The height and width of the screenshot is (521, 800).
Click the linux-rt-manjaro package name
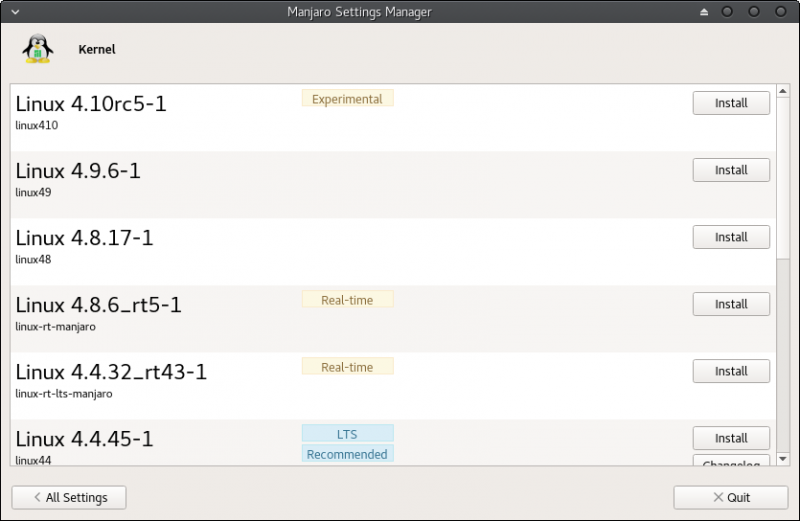[55, 327]
